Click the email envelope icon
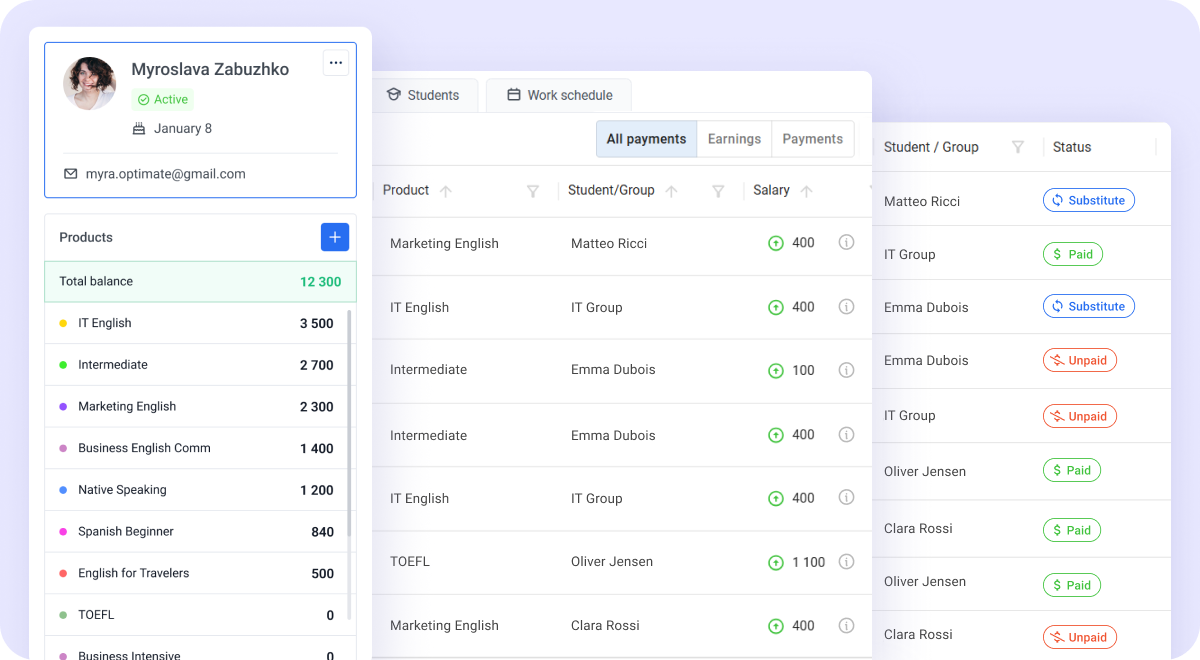1200x660 pixels. click(x=71, y=173)
